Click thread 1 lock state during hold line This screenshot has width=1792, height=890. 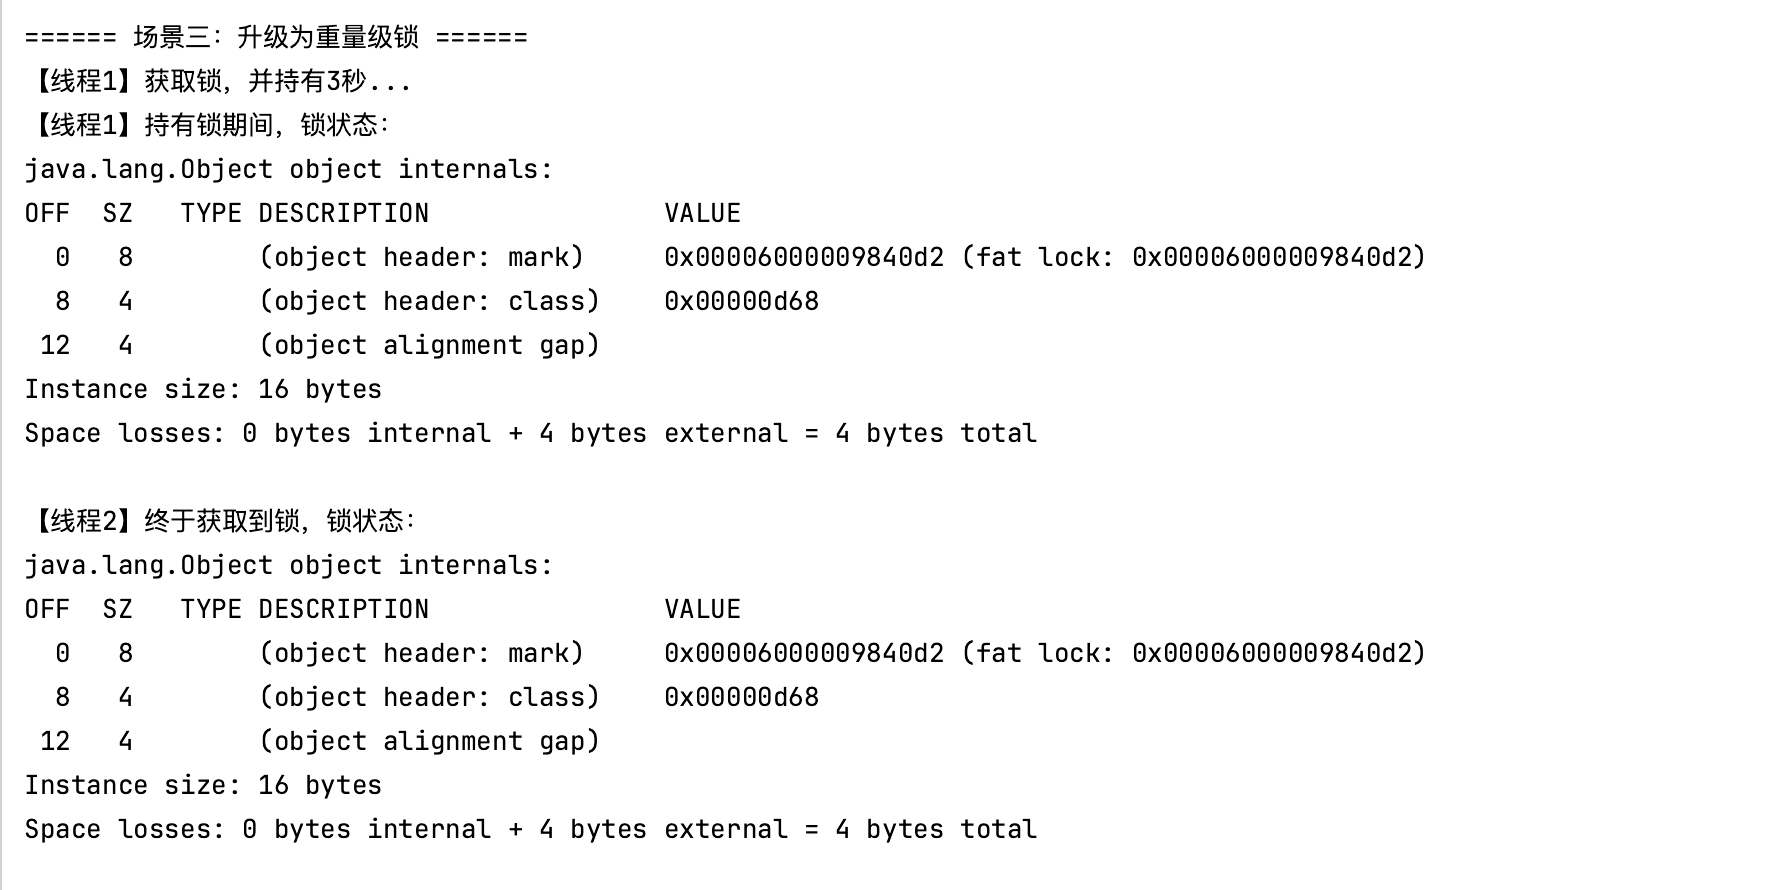coord(208,125)
